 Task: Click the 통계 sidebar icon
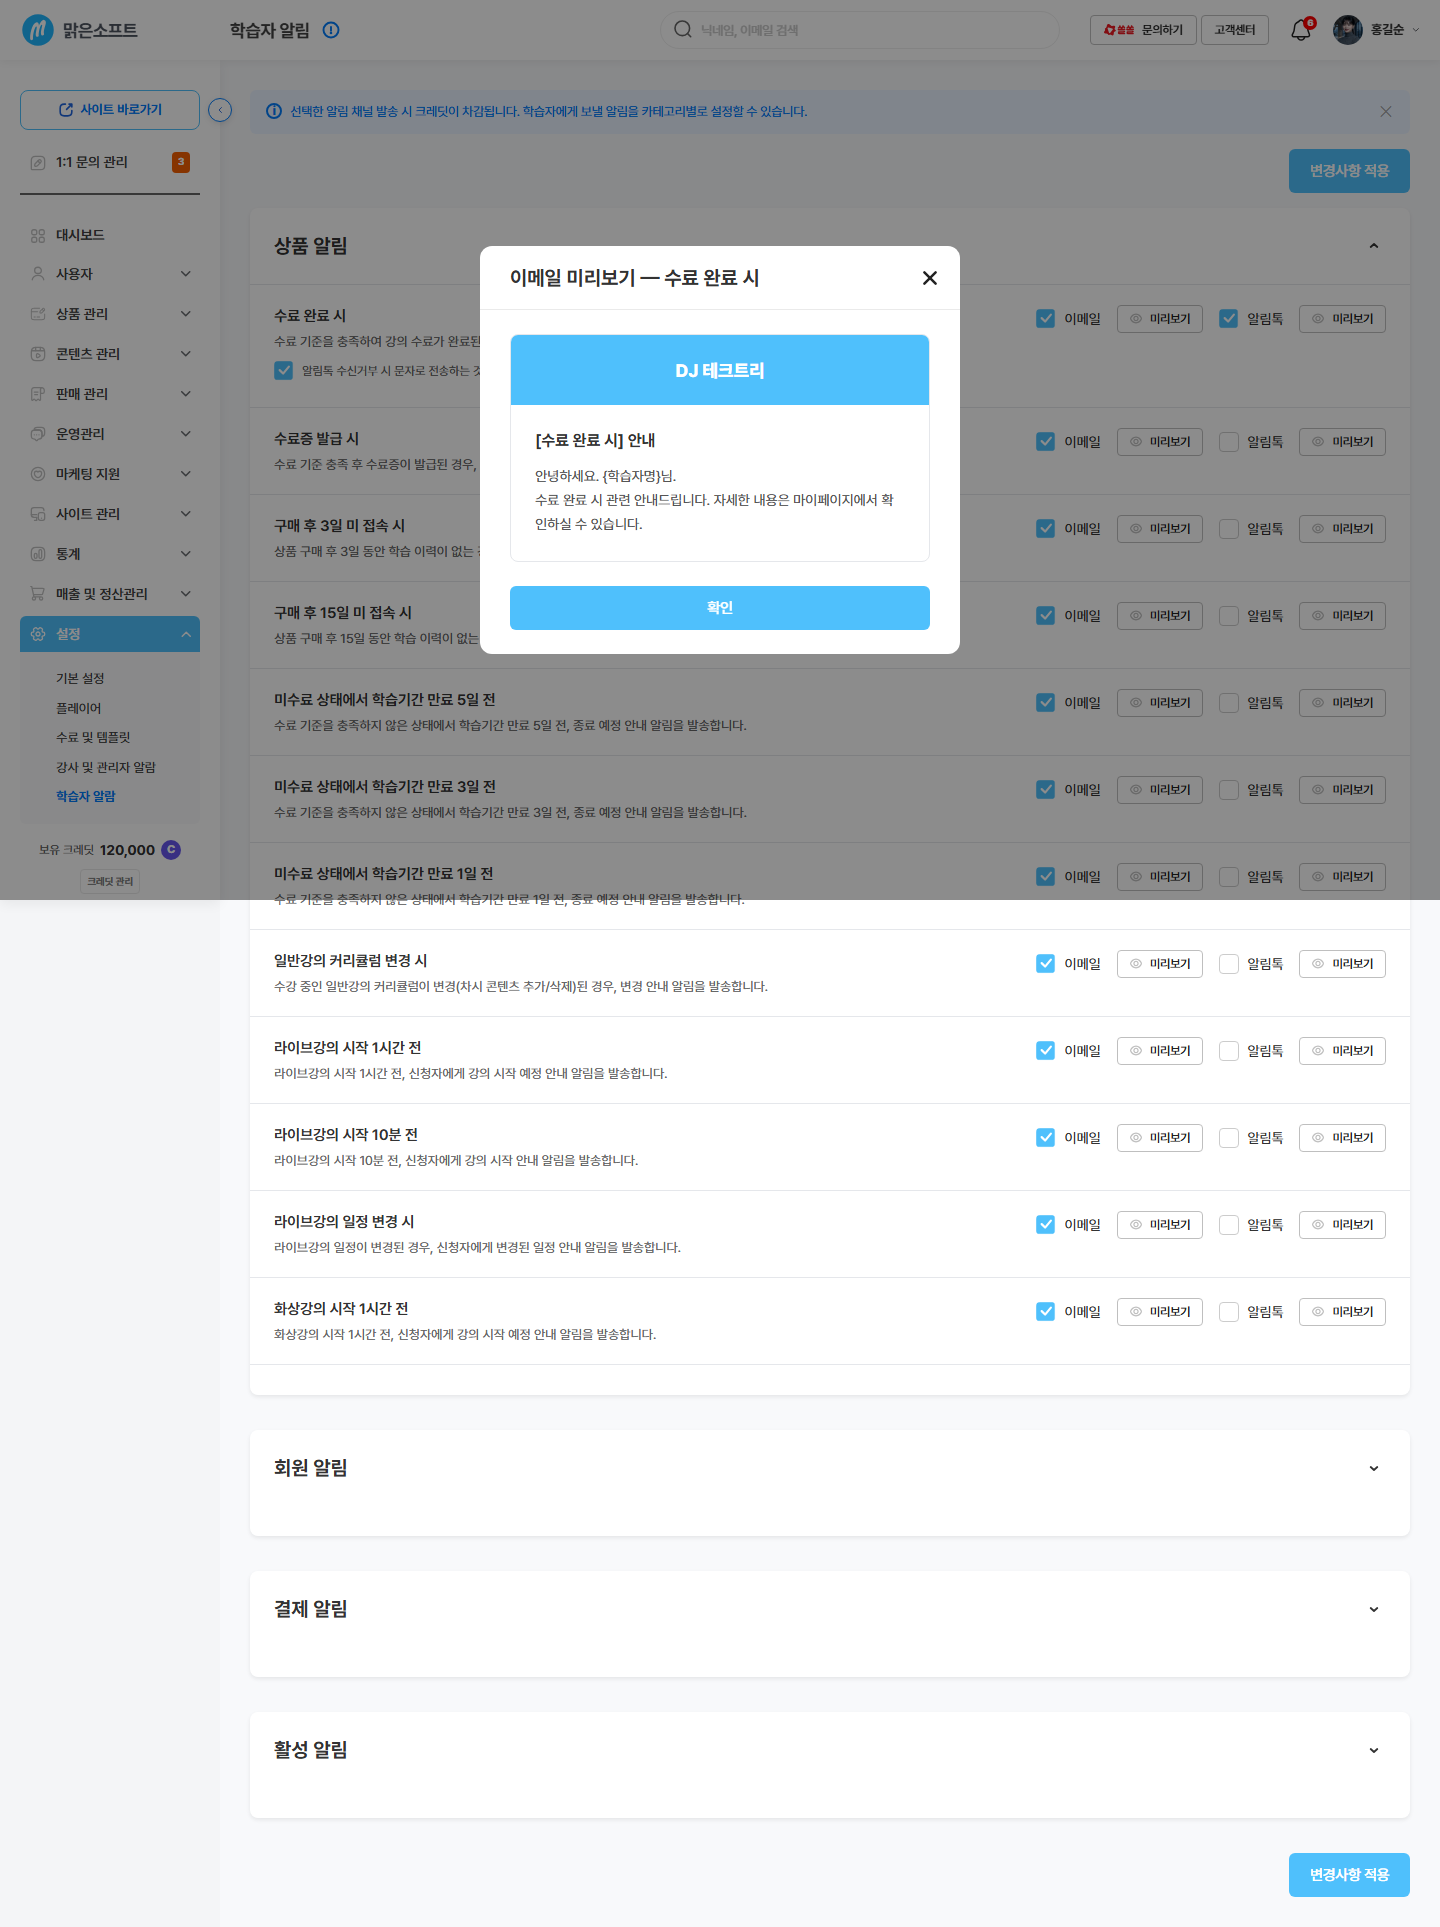click(x=38, y=554)
